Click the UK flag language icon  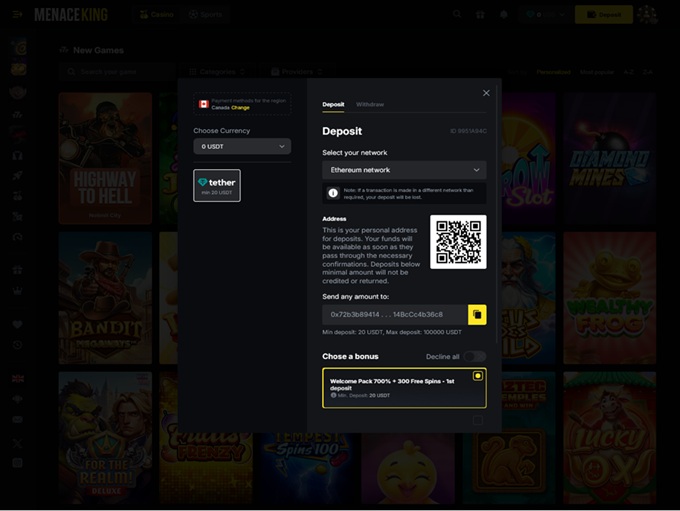coord(18,379)
